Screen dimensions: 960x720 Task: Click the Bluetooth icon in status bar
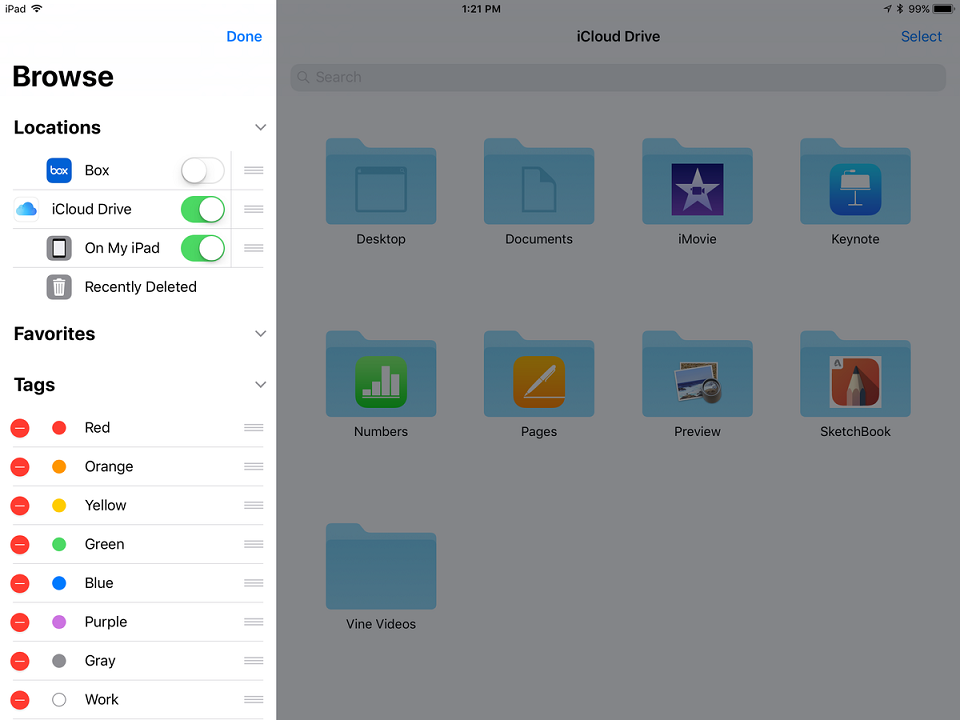(x=900, y=9)
